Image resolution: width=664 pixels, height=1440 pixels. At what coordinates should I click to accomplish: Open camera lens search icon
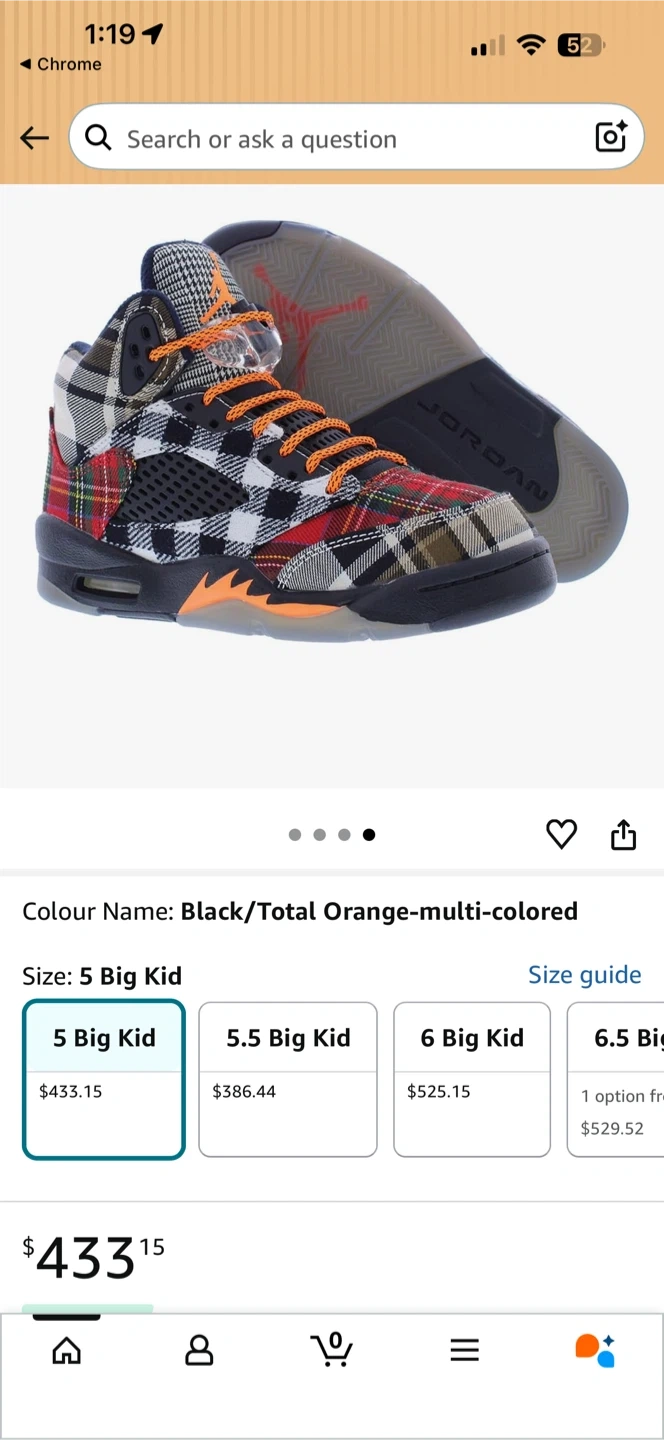611,137
